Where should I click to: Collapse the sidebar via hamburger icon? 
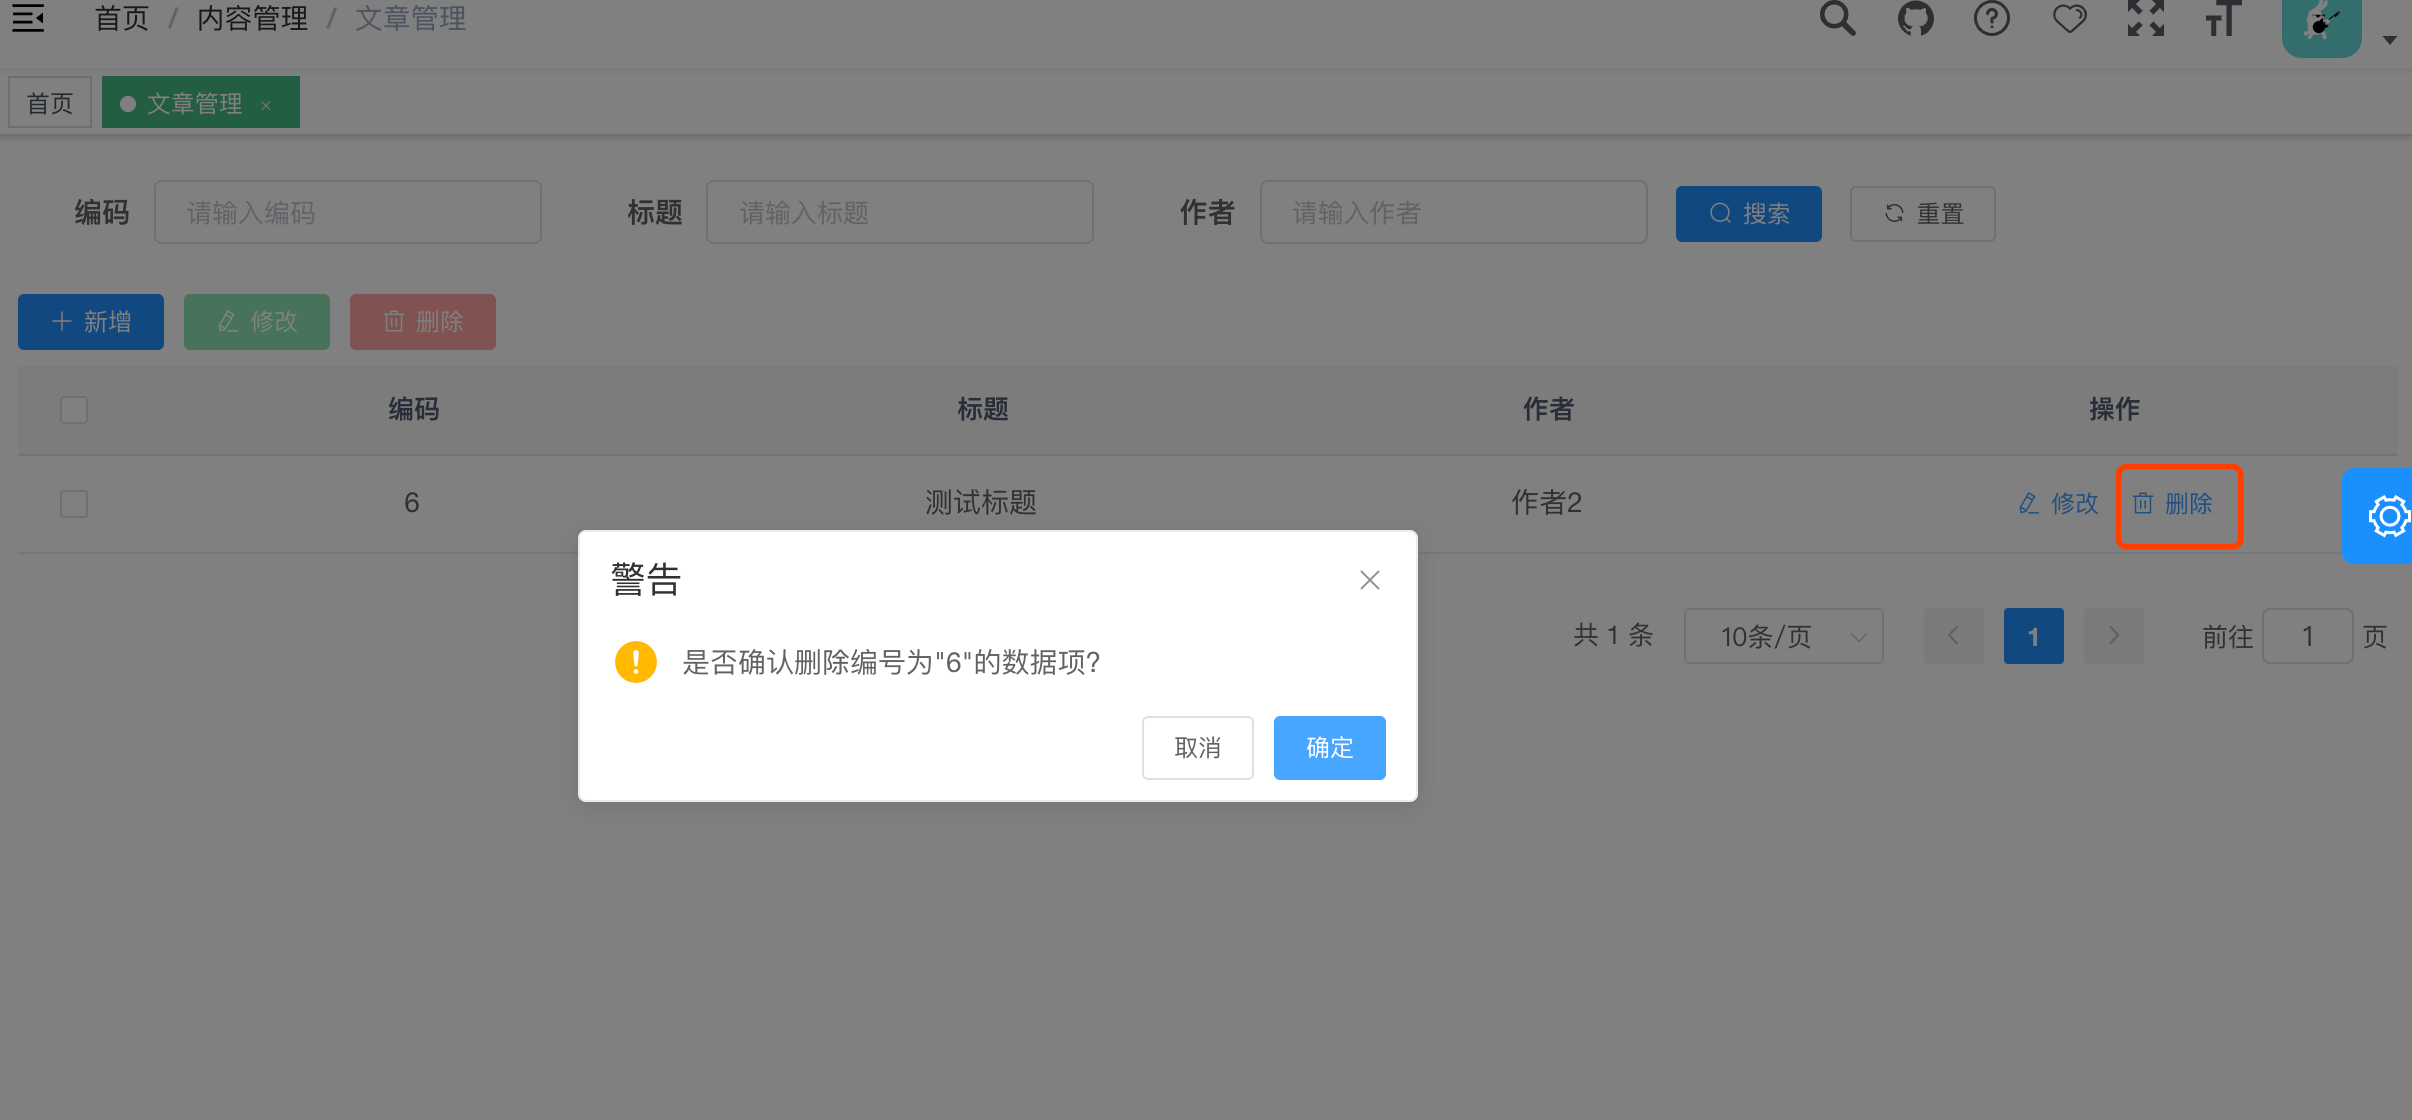[28, 18]
